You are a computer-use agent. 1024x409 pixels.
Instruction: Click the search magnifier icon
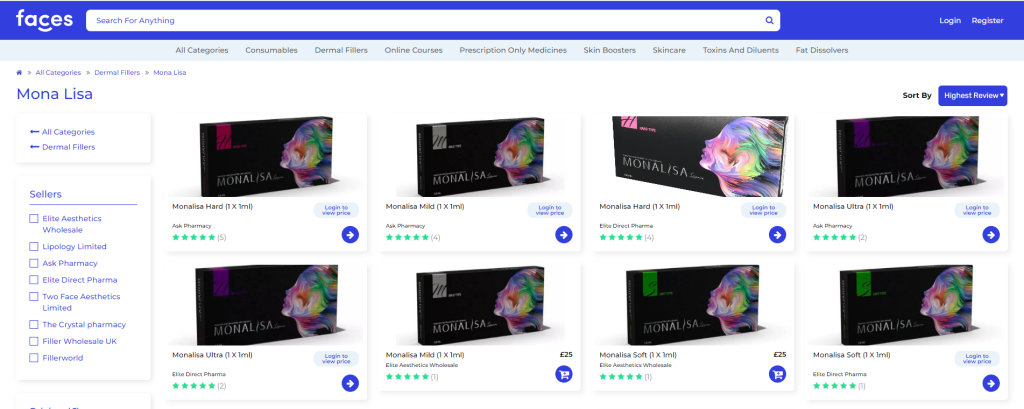click(x=769, y=20)
